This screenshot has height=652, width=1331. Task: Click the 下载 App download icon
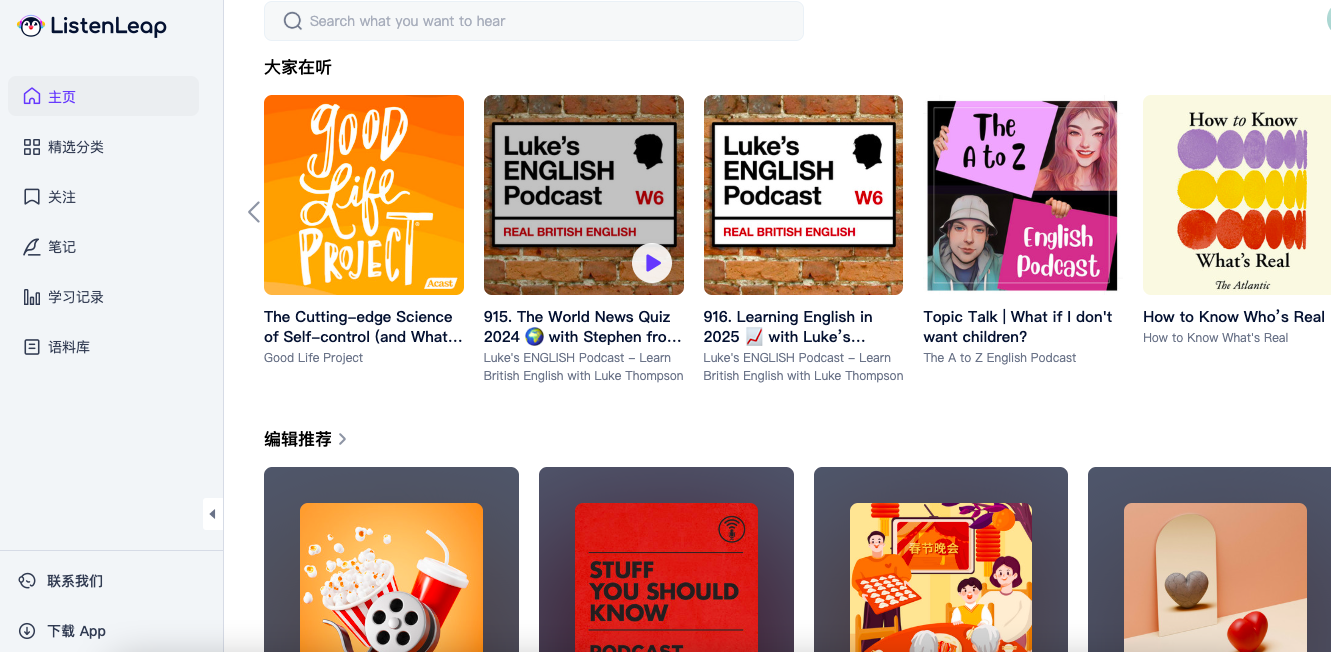[27, 631]
